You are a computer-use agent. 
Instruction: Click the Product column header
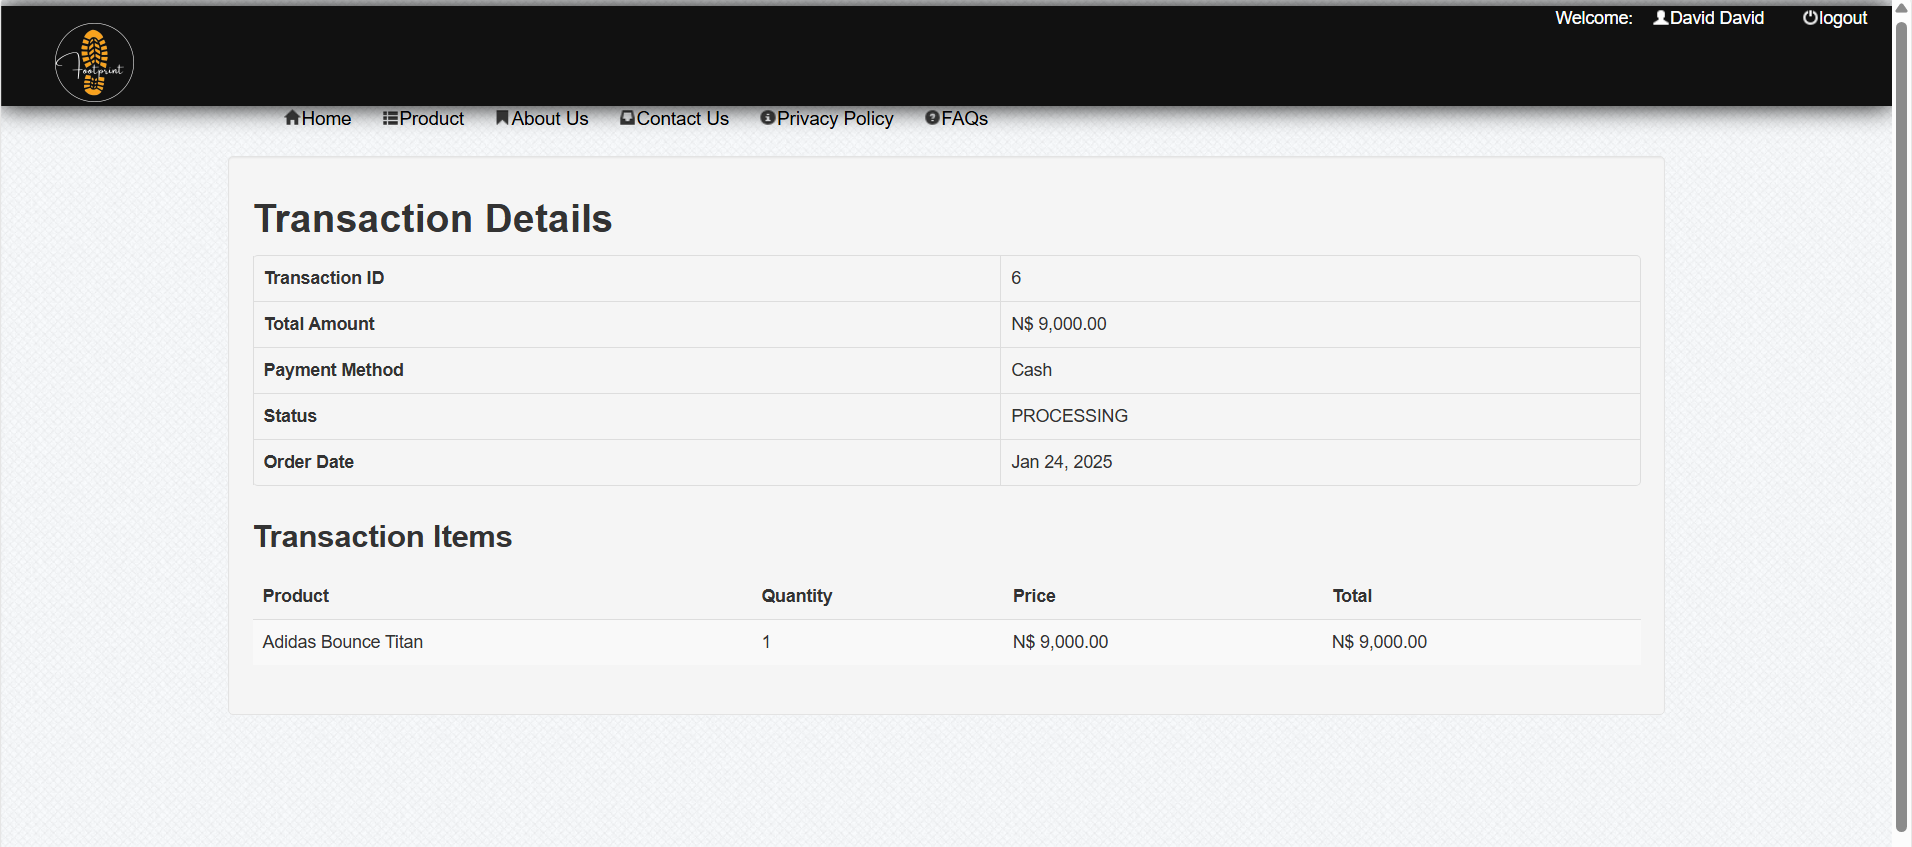[296, 596]
